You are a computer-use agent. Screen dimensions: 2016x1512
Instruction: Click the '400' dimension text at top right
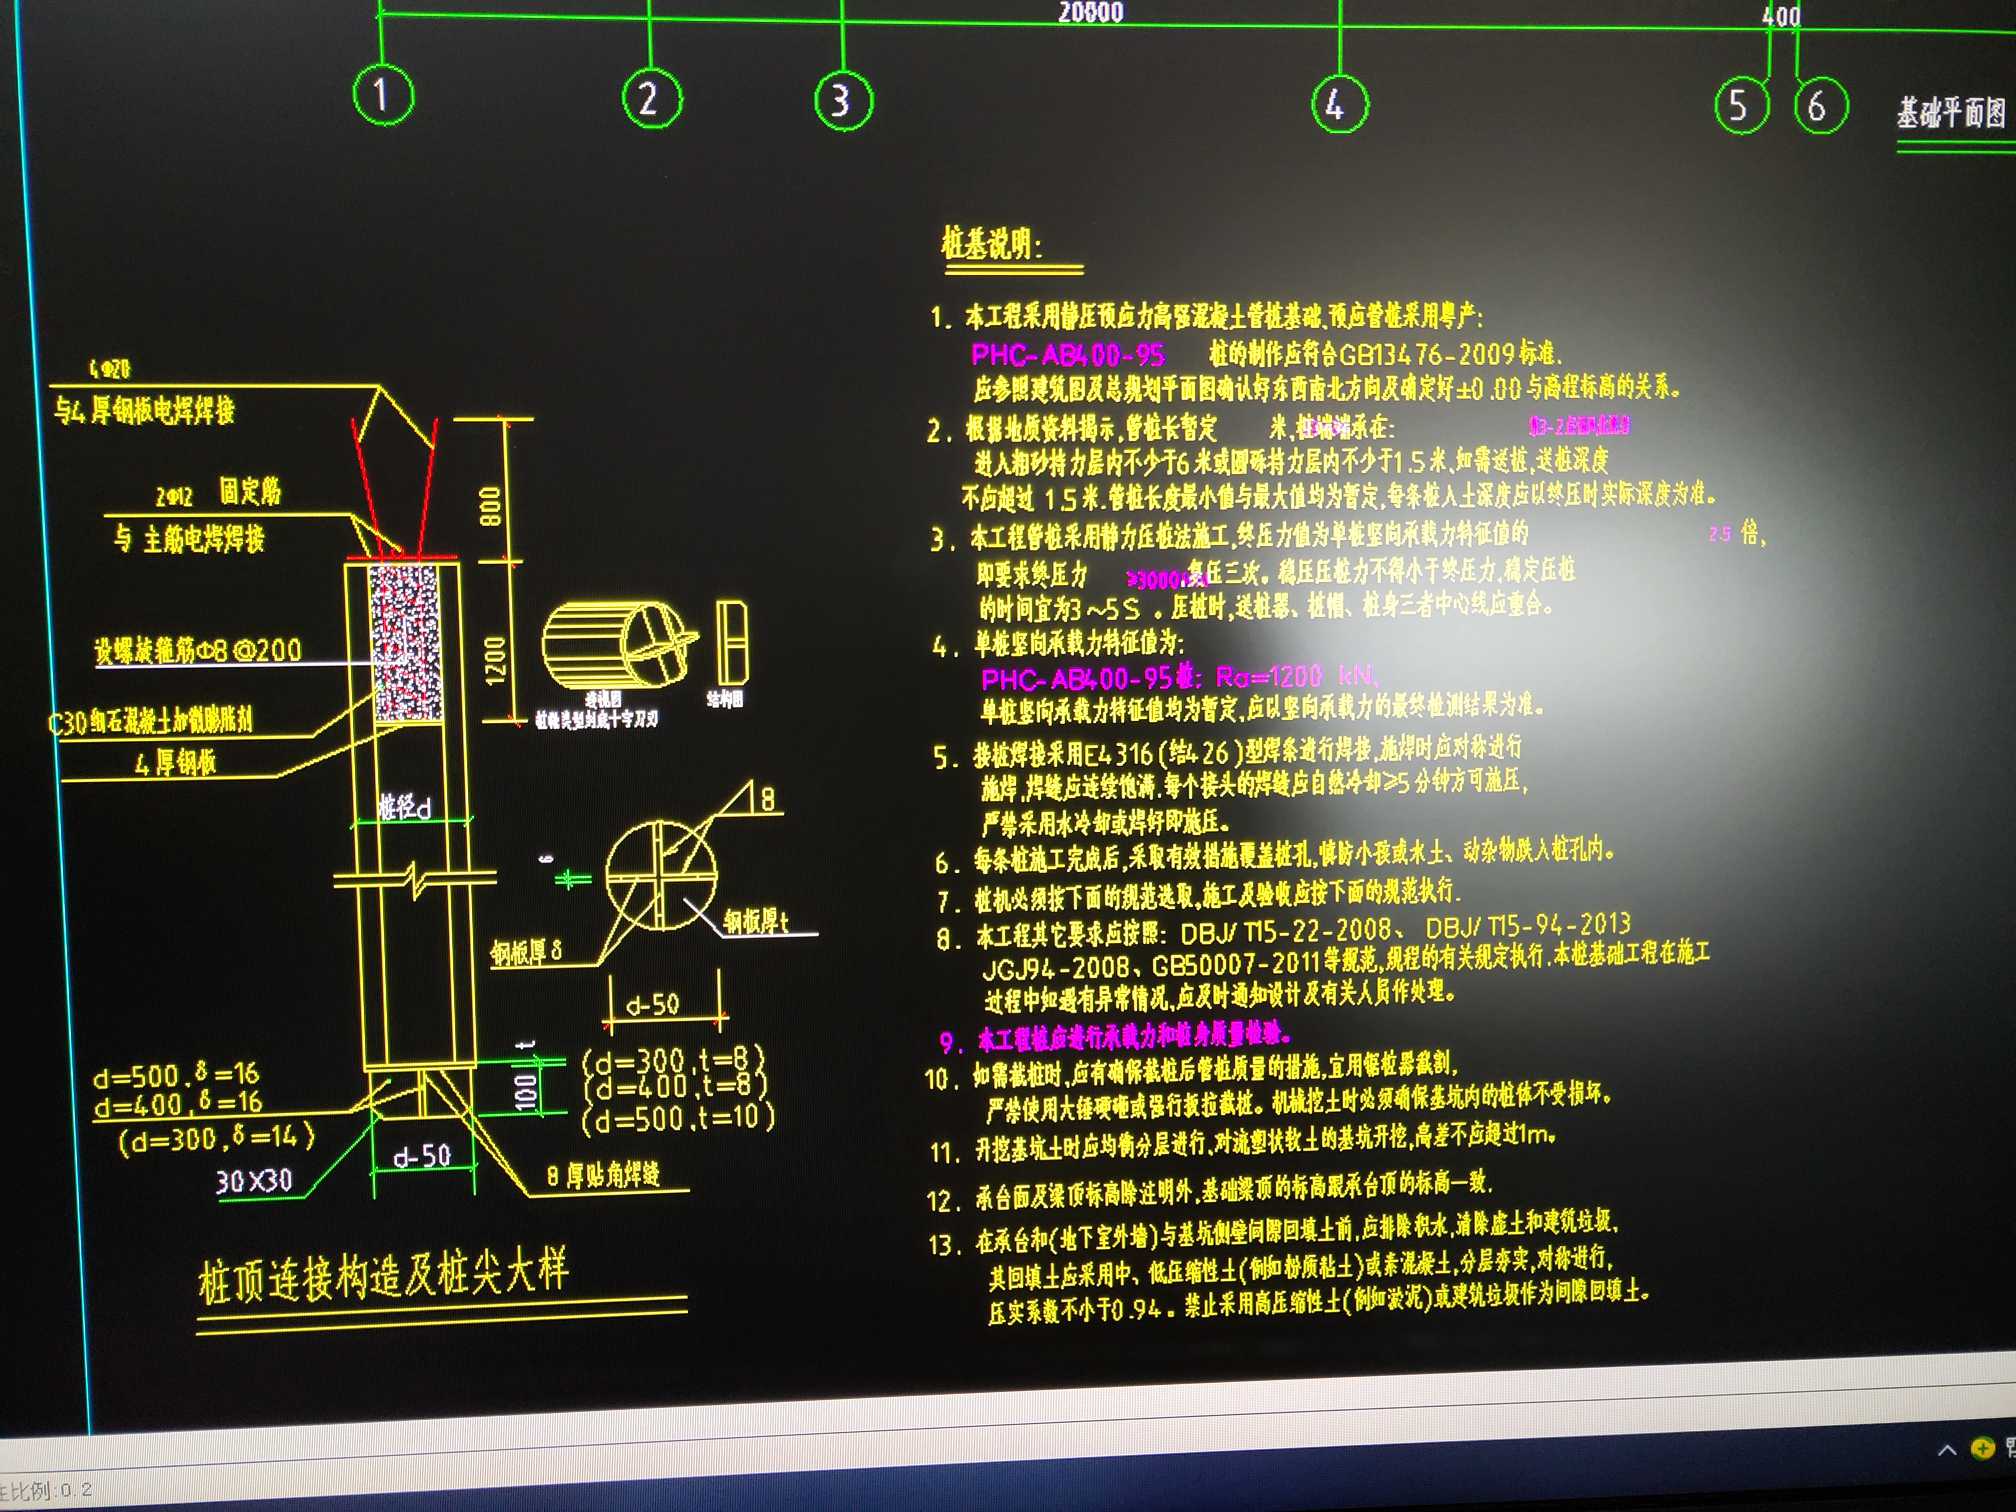click(1781, 17)
